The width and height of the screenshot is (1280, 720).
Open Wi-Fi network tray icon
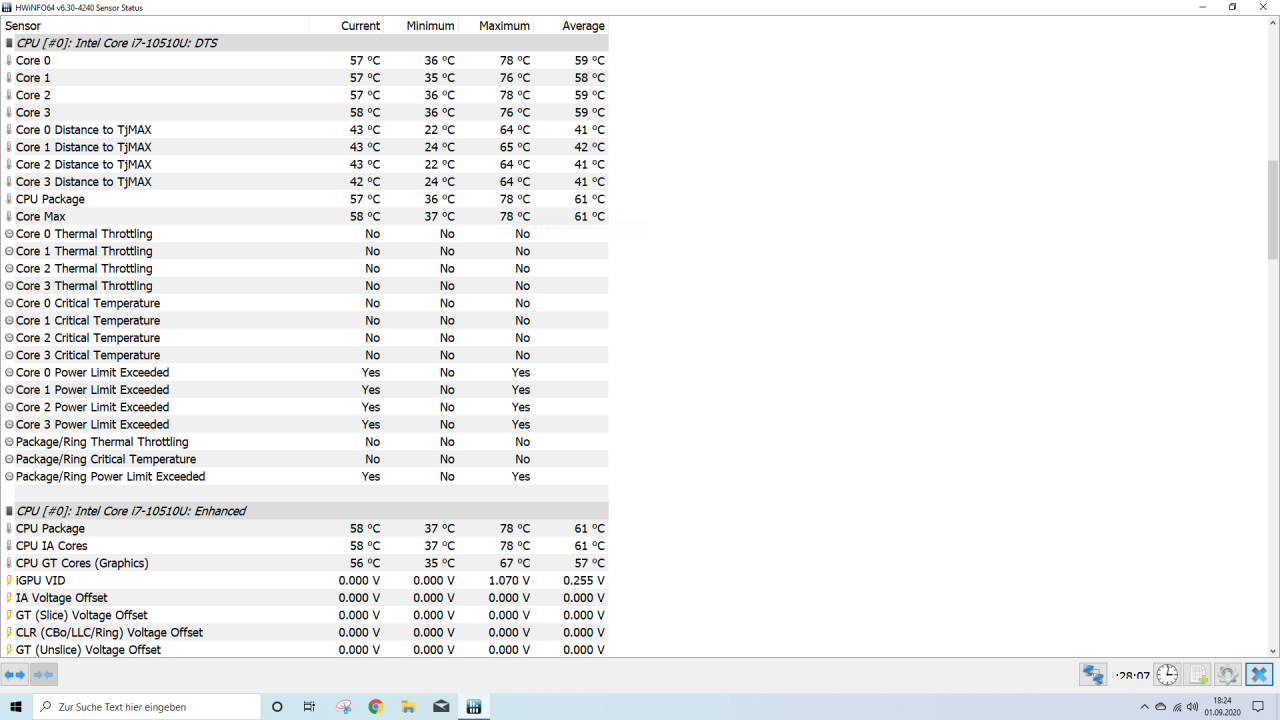[x=1177, y=707]
